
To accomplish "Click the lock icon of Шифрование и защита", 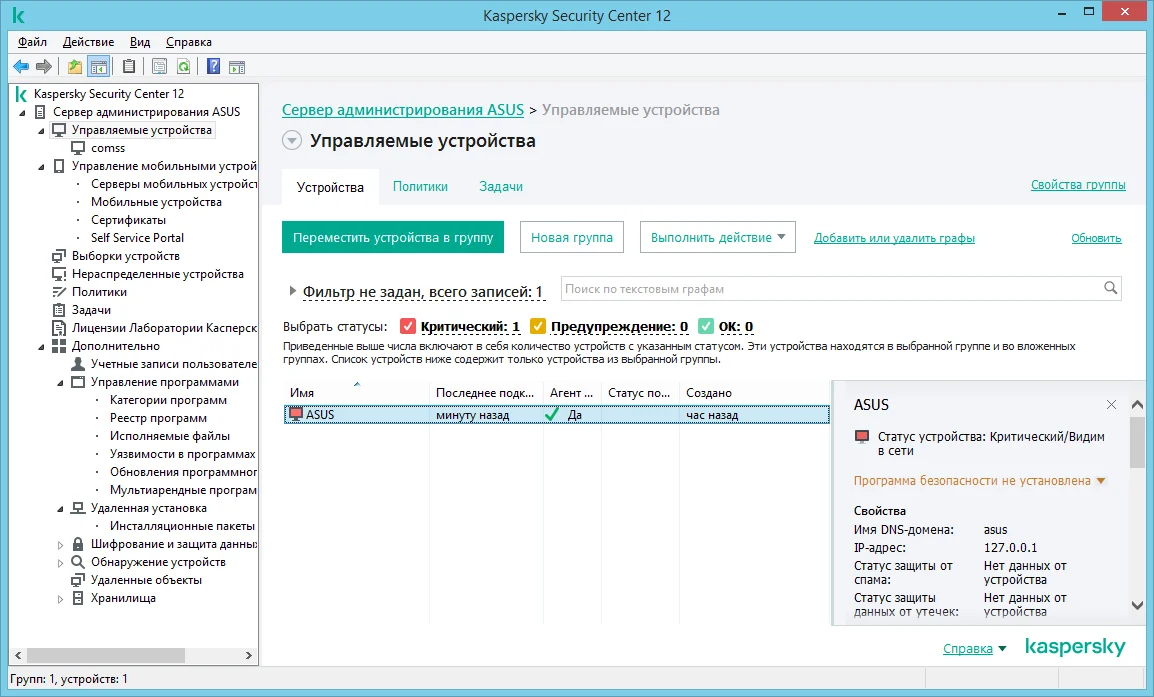I will (78, 544).
